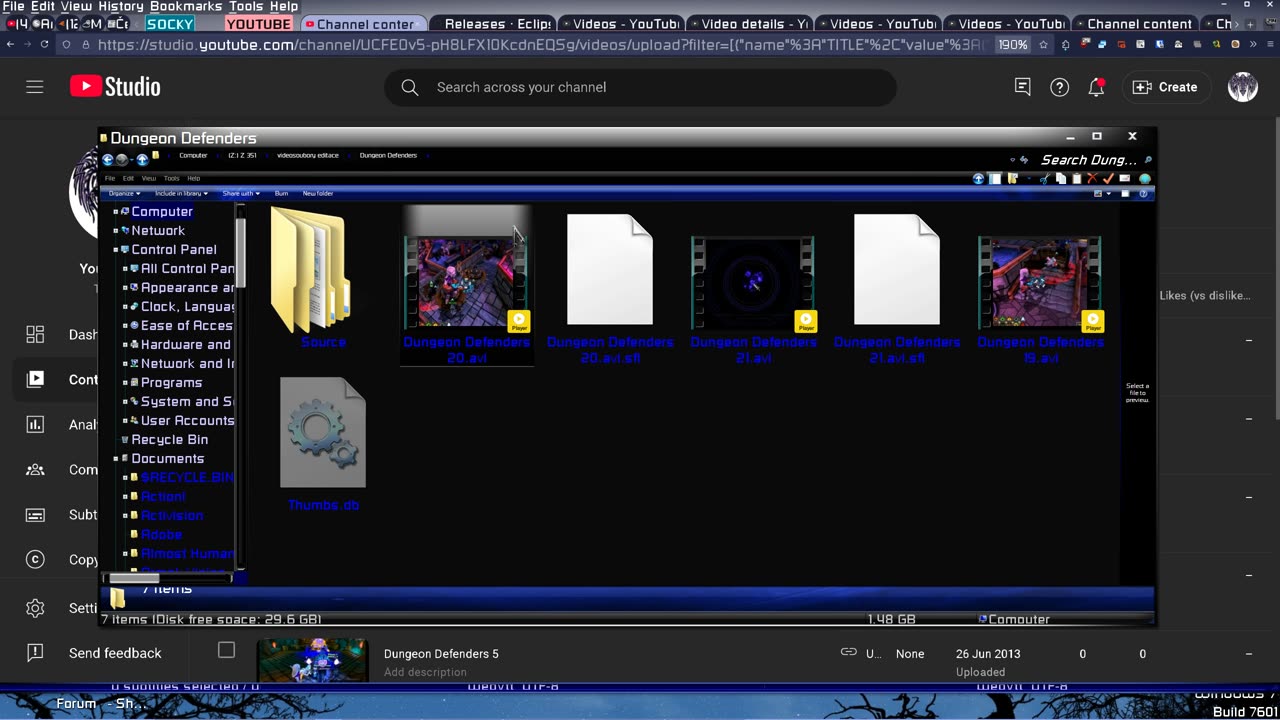Collapse the Control Panel tree node

116,249
